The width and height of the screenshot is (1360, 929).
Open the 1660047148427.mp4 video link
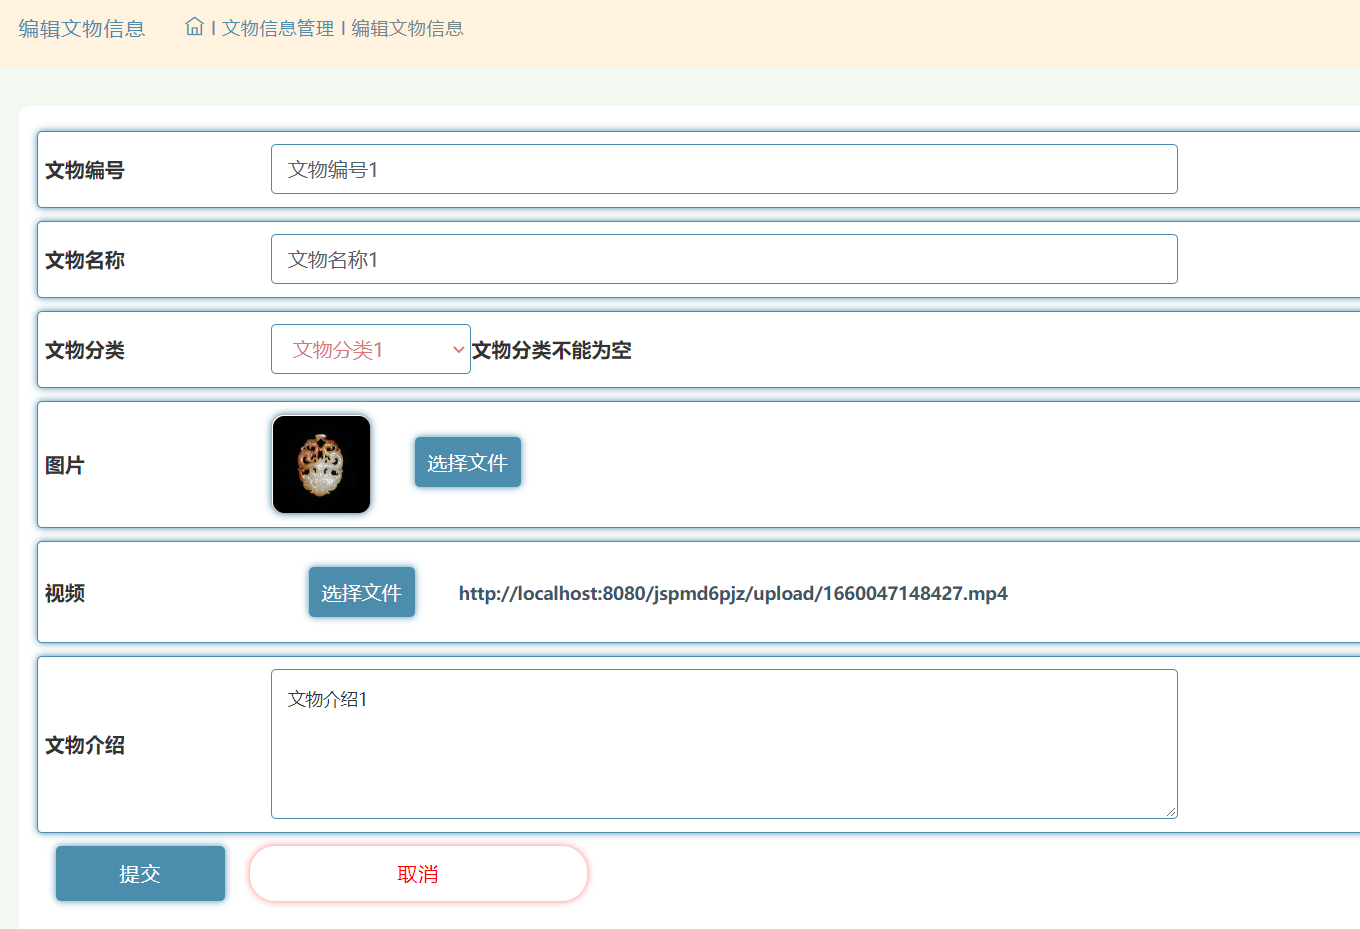(x=732, y=592)
